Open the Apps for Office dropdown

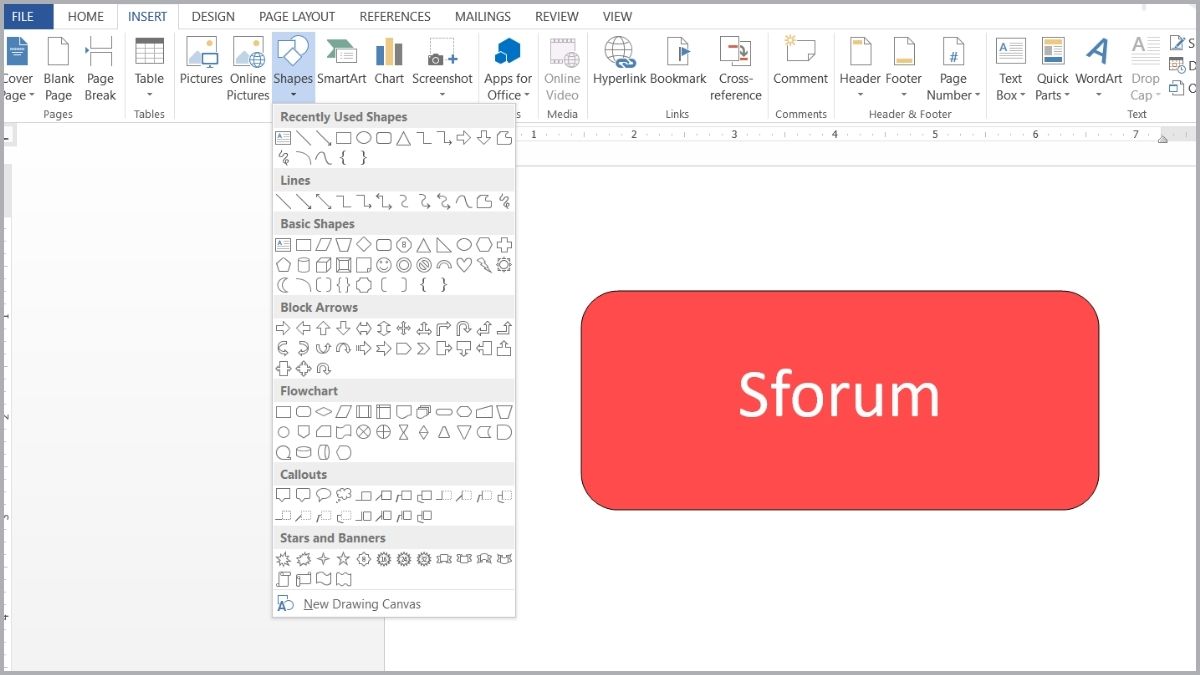508,69
